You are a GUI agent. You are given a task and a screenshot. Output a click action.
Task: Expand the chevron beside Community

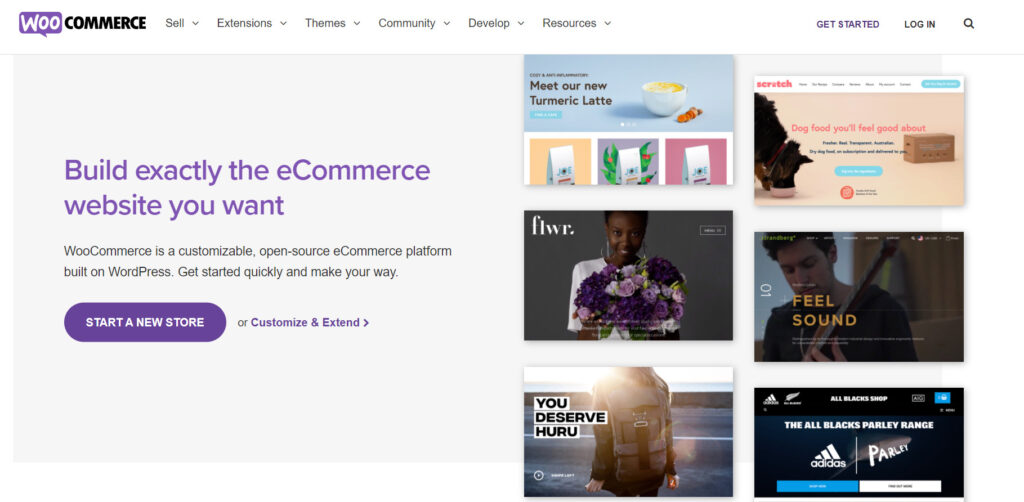447,24
